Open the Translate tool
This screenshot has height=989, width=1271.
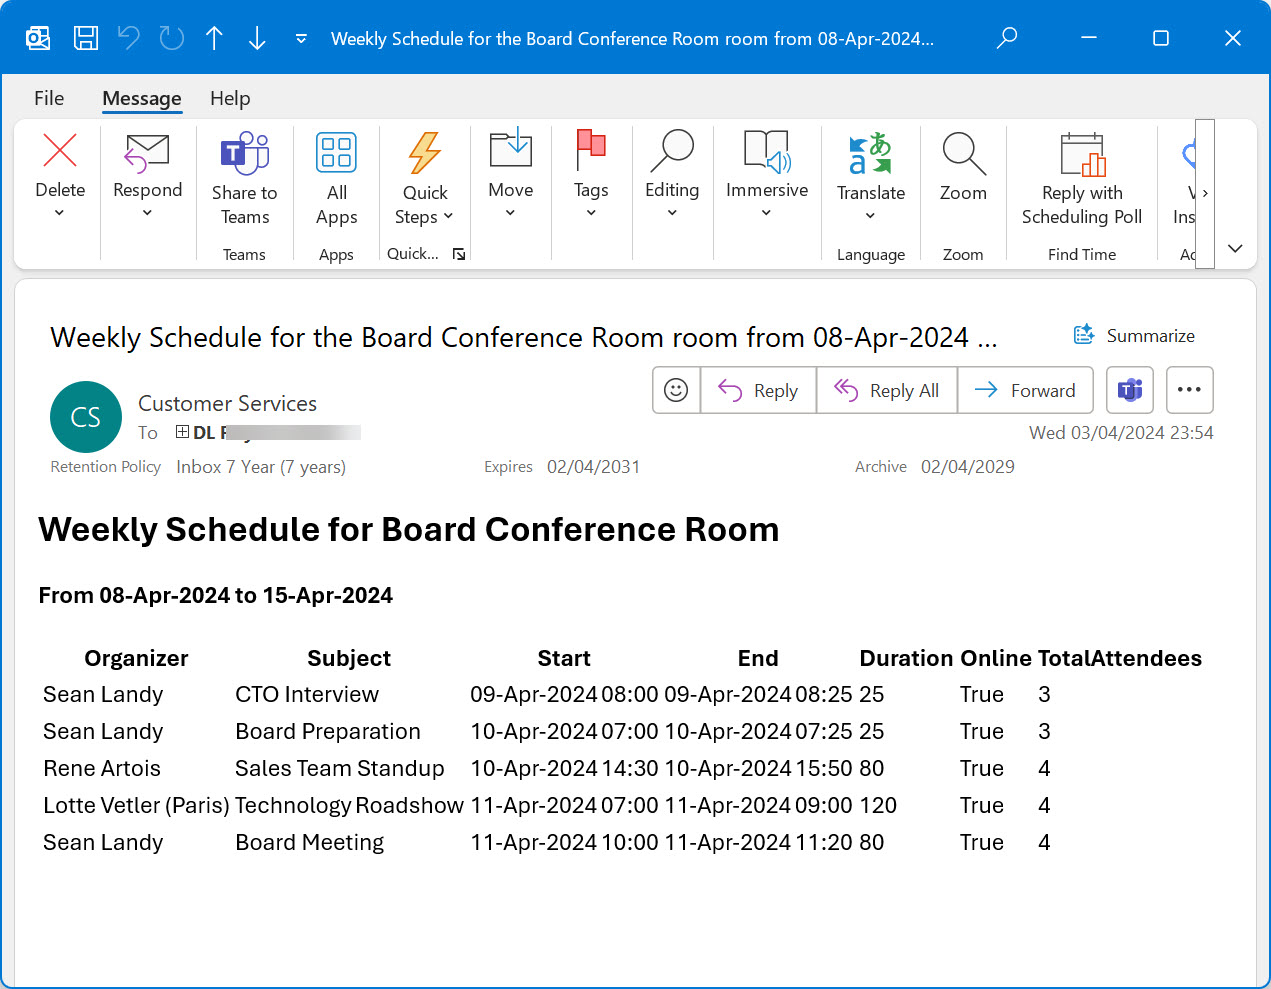[x=869, y=180]
